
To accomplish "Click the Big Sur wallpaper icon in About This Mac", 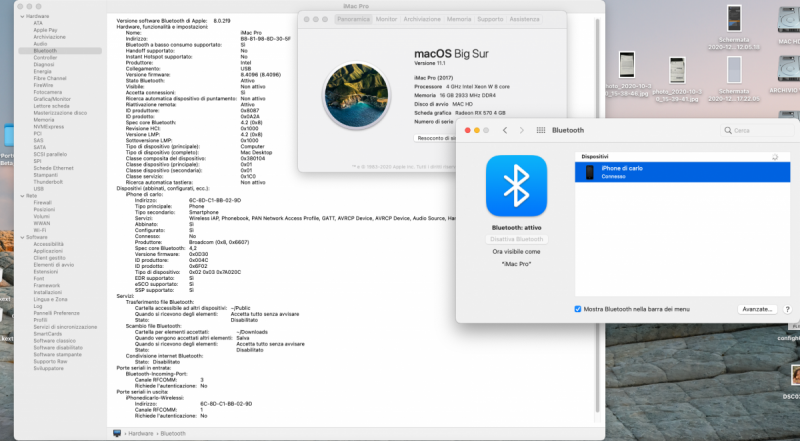I will click(357, 95).
